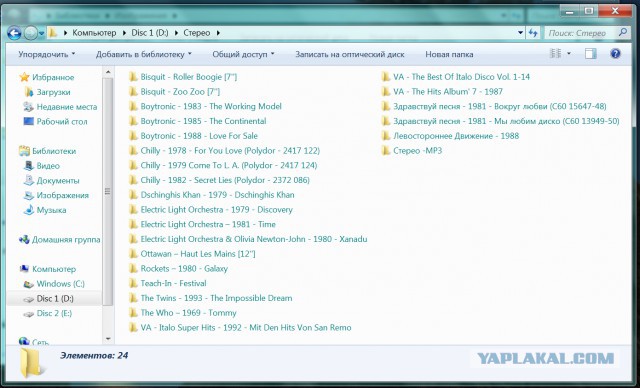Click the sidebar scrollbar down arrow
Image resolution: width=640 pixels, height=388 pixels.
click(x=108, y=338)
